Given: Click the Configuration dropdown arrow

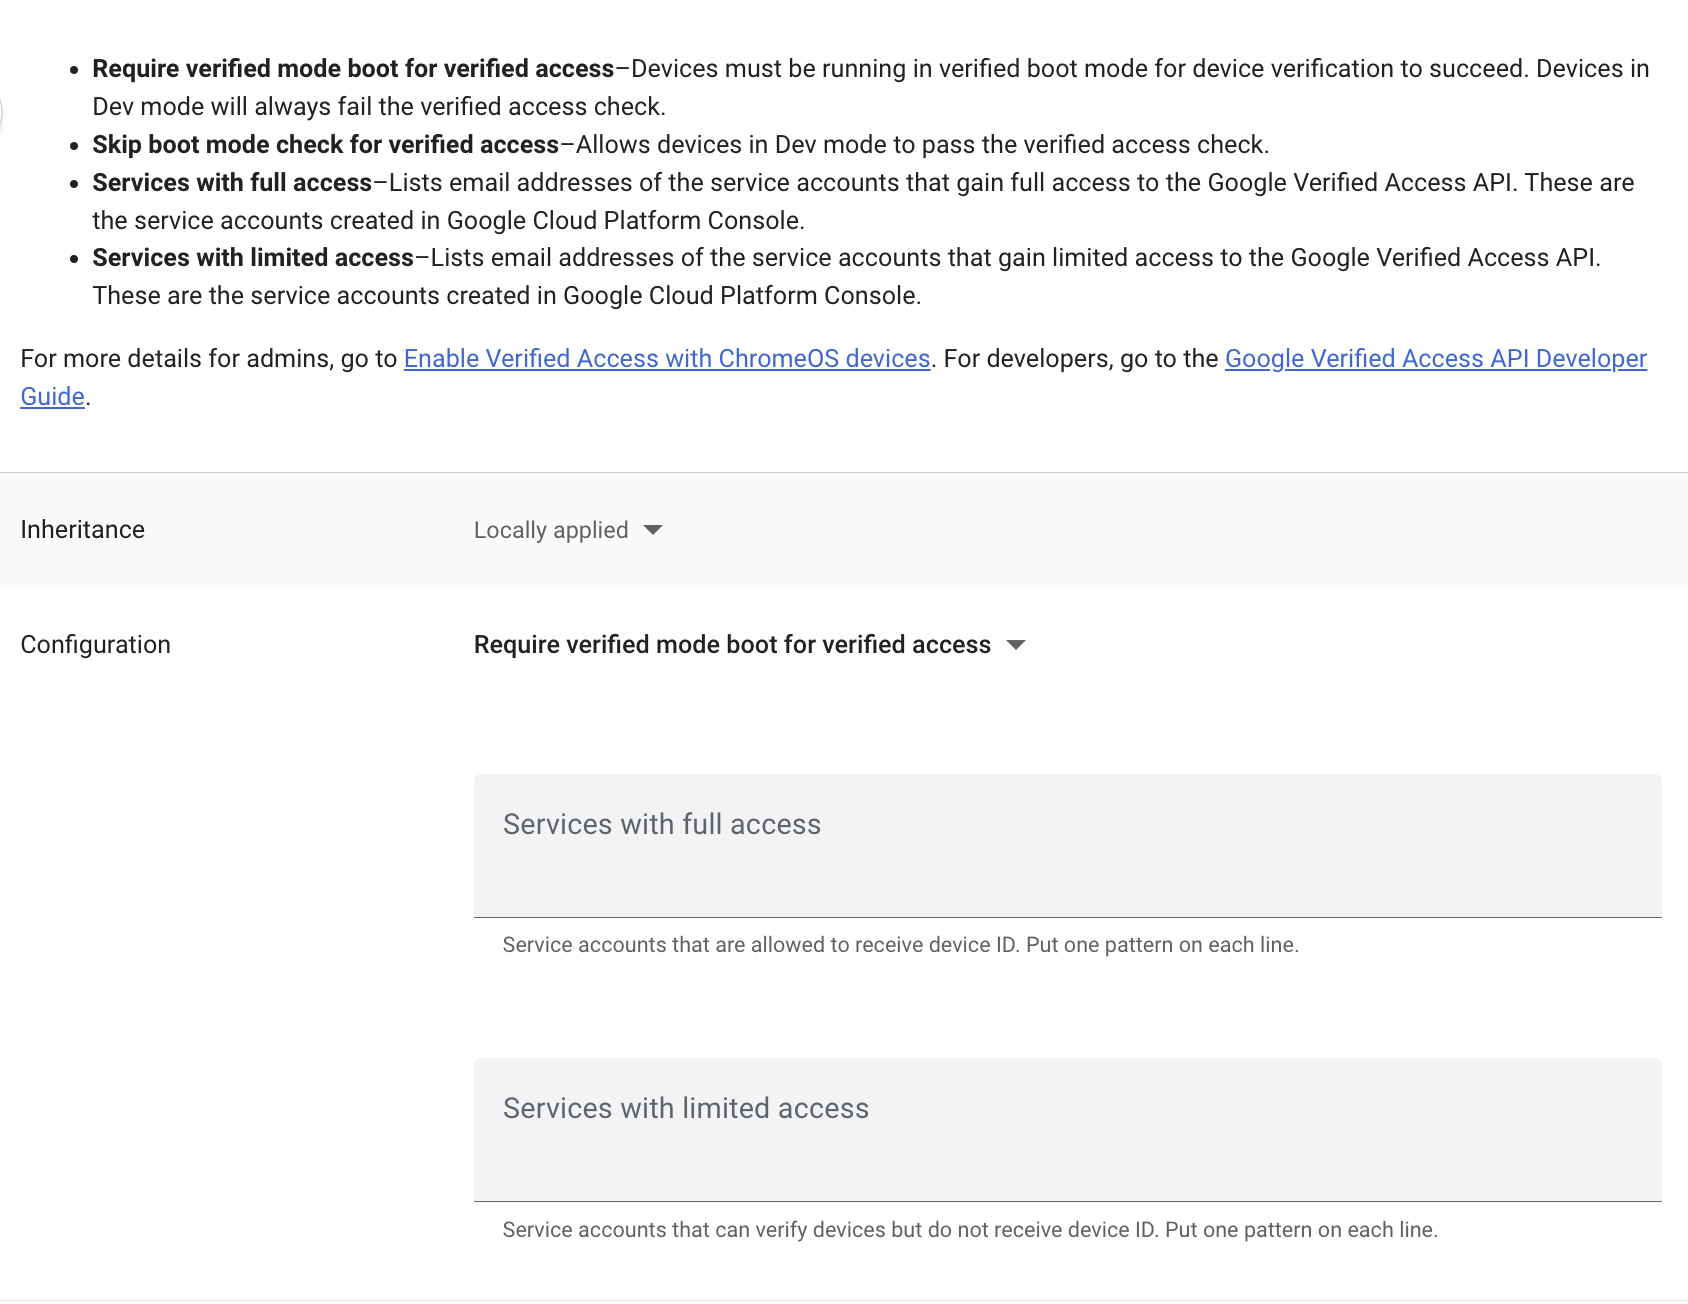Looking at the screenshot, I should (1016, 645).
